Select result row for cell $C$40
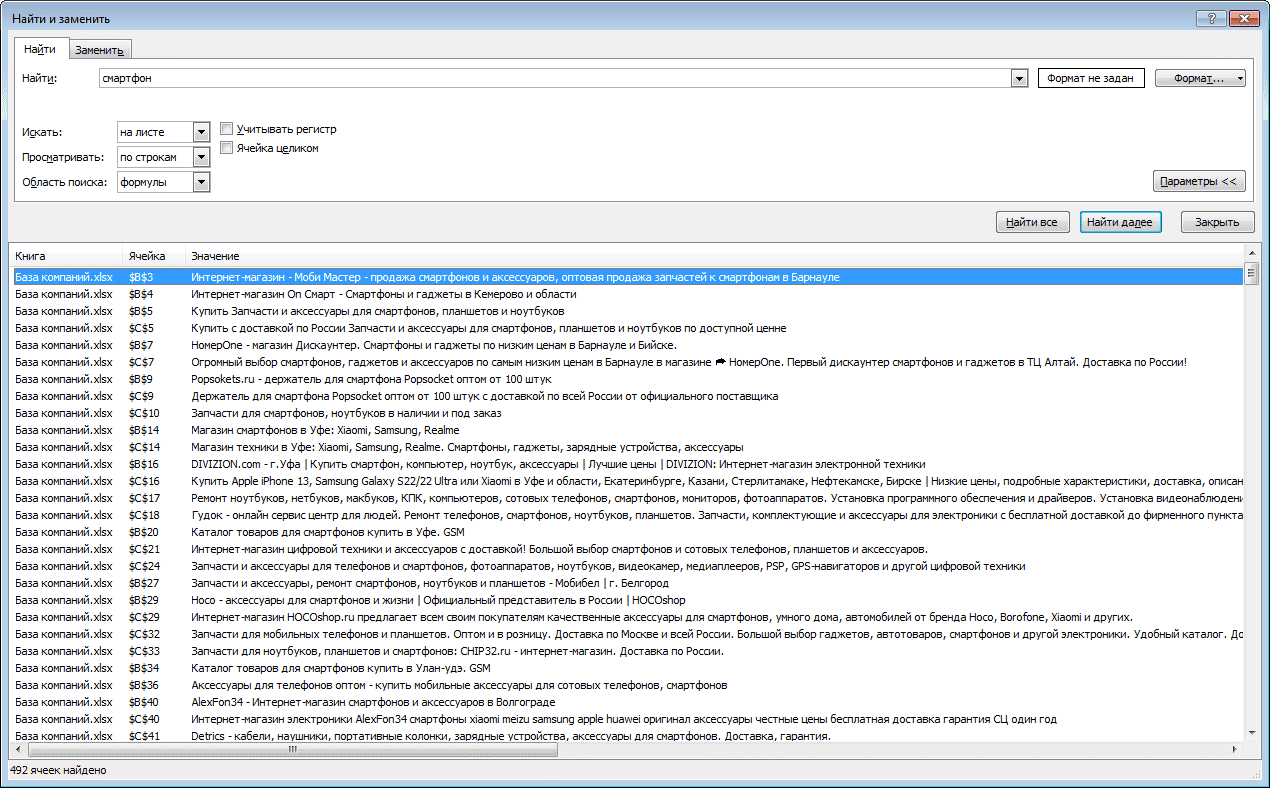 point(627,719)
